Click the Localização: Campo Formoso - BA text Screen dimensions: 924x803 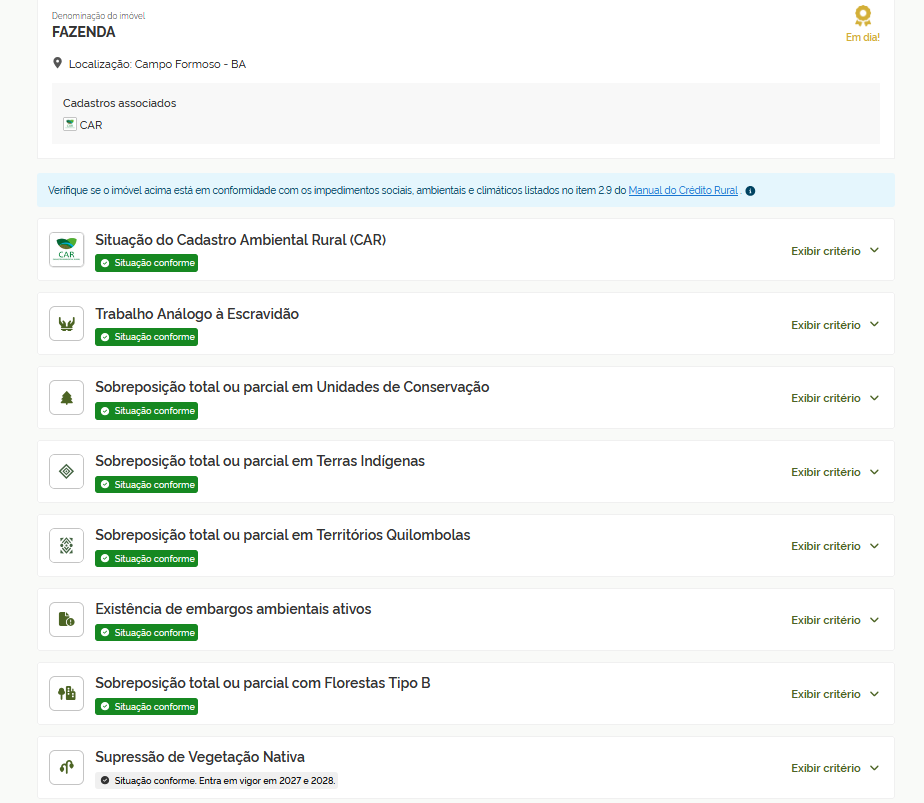157,64
